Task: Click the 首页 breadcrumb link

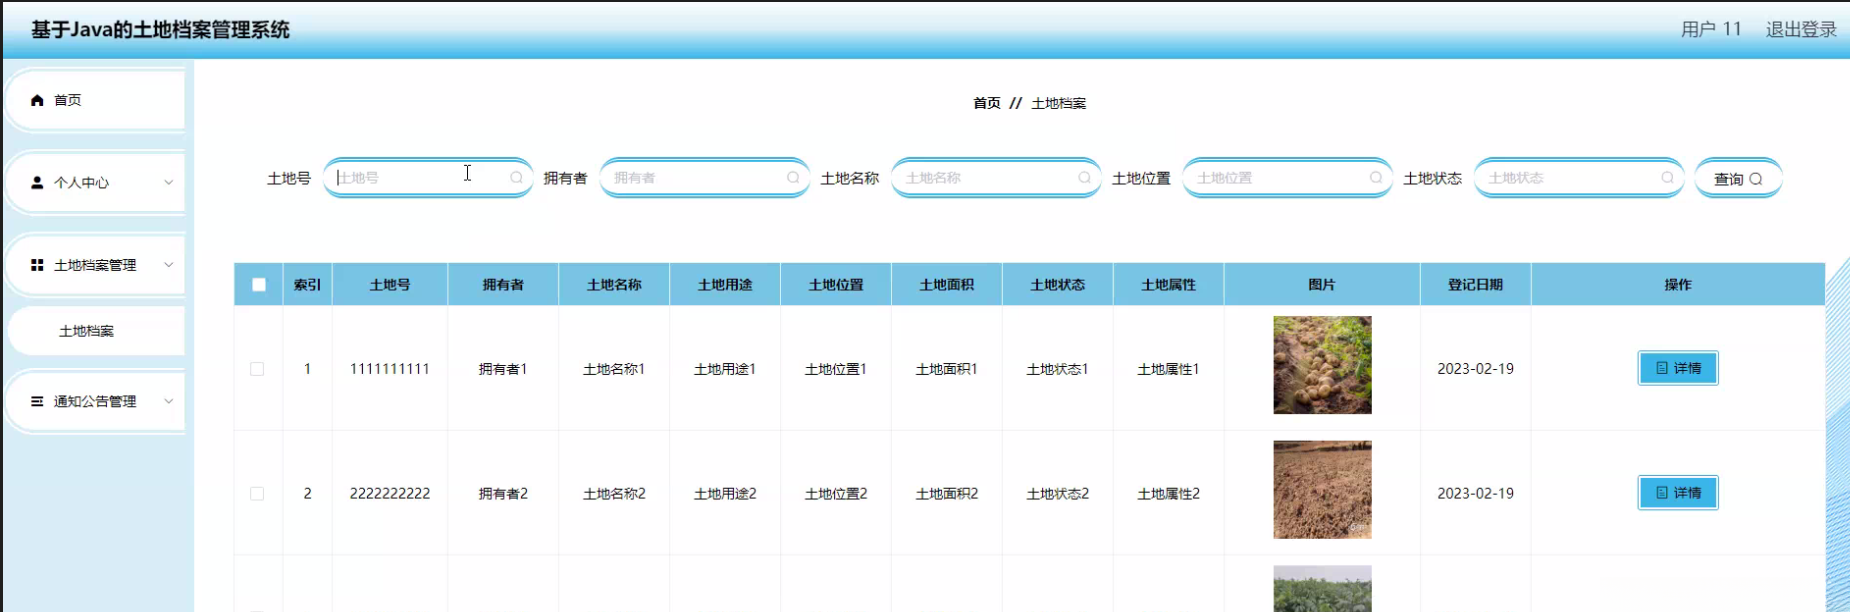Action: pyautogui.click(x=987, y=103)
